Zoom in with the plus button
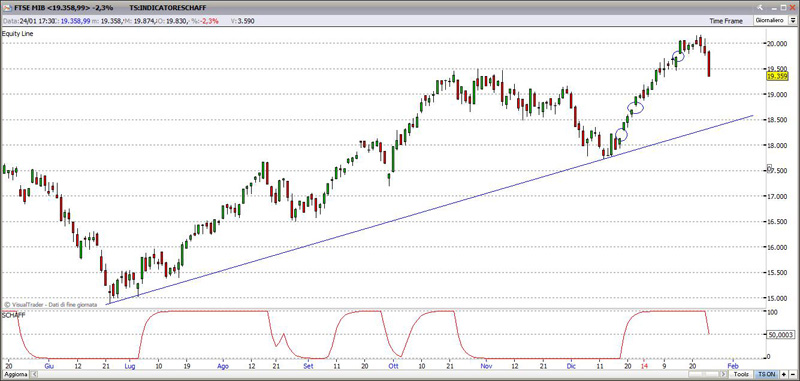This screenshot has height=381, width=800. pos(784,374)
